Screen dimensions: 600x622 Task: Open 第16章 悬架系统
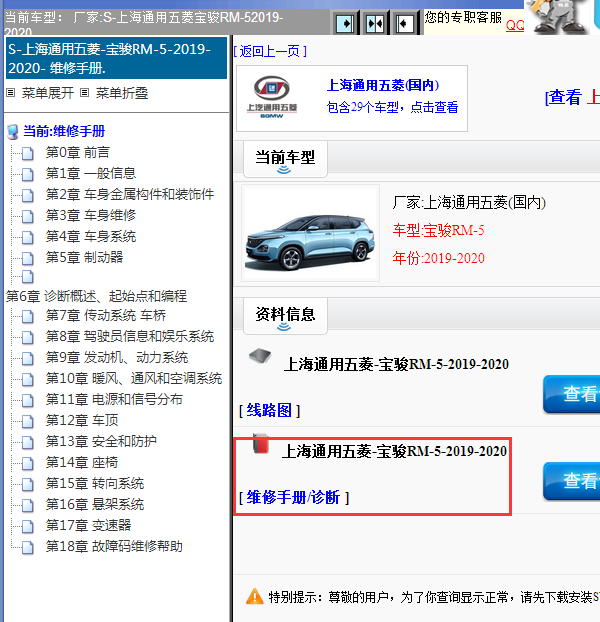tap(95, 505)
